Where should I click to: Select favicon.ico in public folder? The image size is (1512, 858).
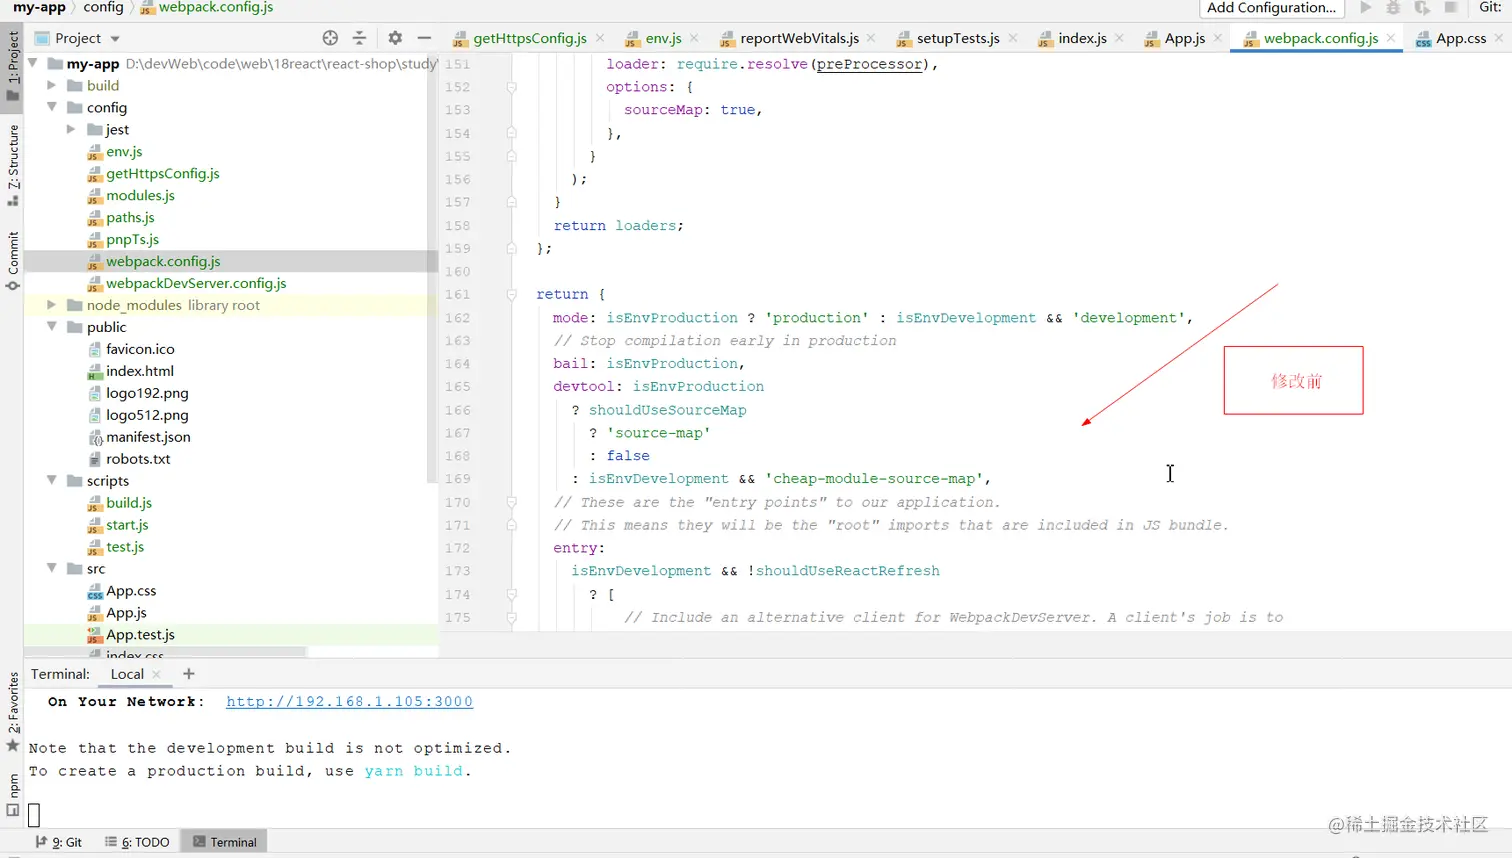[x=140, y=349]
